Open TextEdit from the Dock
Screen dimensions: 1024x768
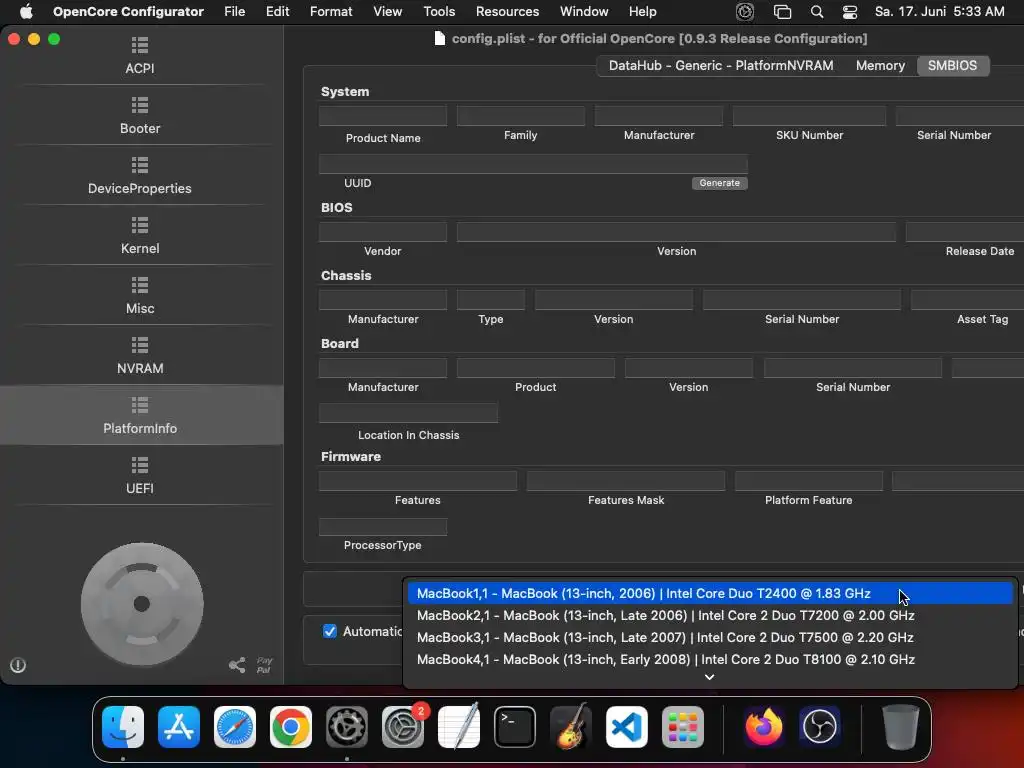point(458,726)
